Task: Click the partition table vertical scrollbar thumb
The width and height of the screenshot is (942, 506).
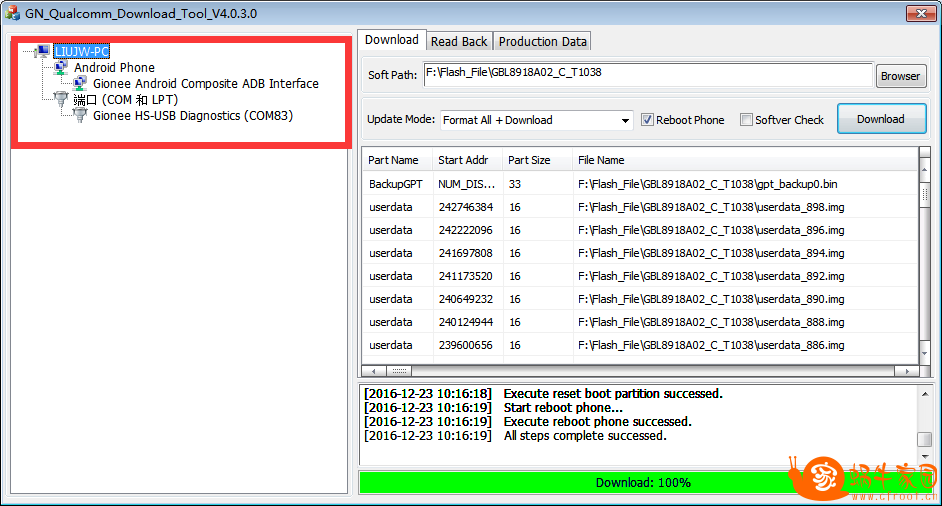Action: pos(925,194)
